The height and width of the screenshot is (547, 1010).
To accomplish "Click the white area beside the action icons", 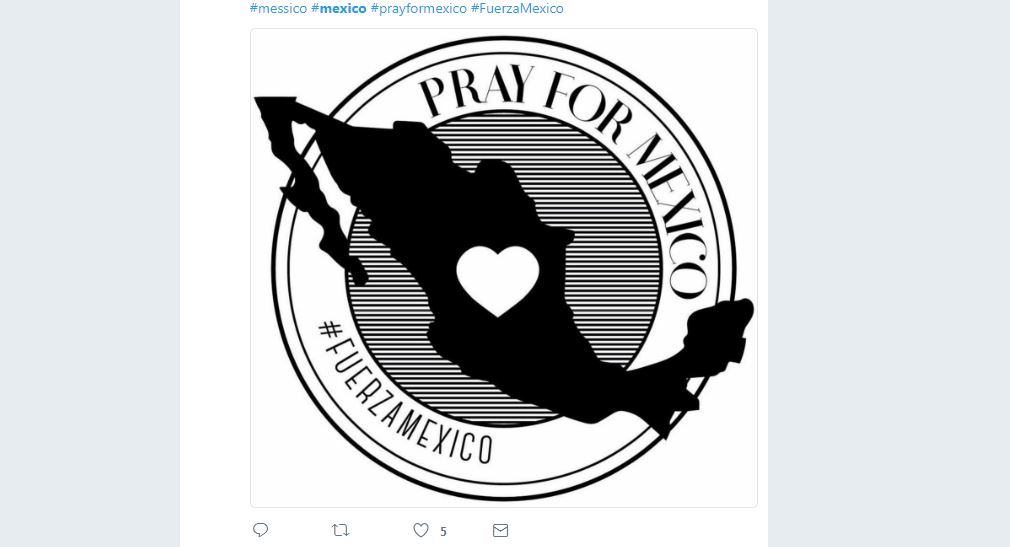I will [x=631, y=530].
